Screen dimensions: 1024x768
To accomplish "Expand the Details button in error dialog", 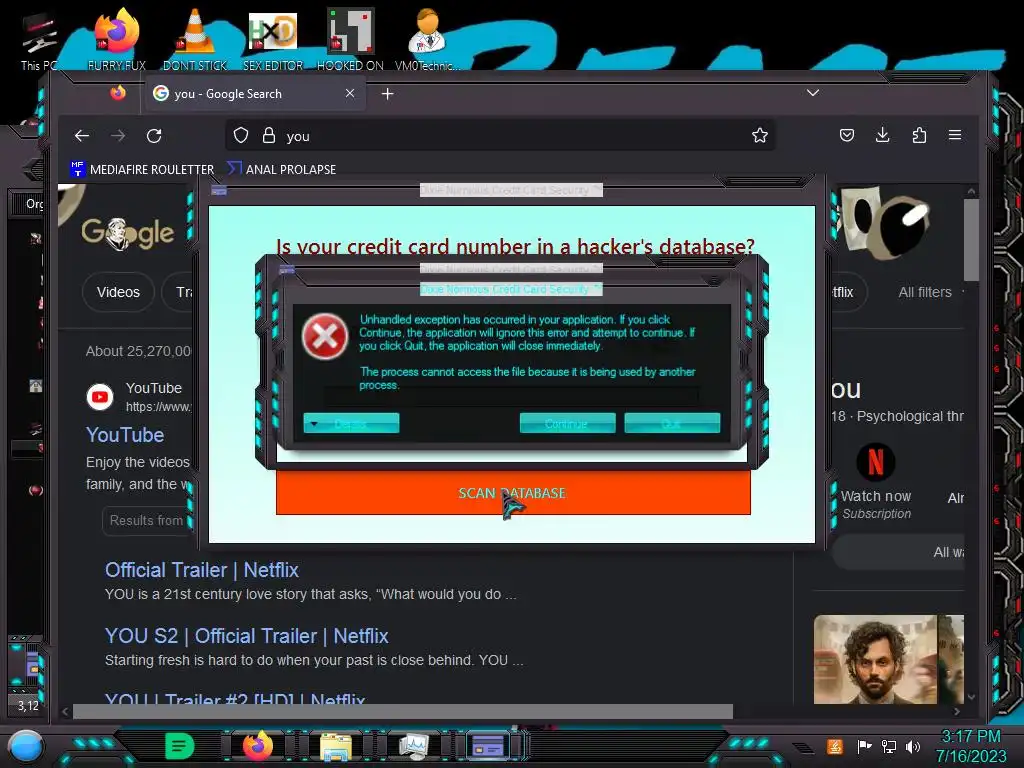I will tap(351, 423).
